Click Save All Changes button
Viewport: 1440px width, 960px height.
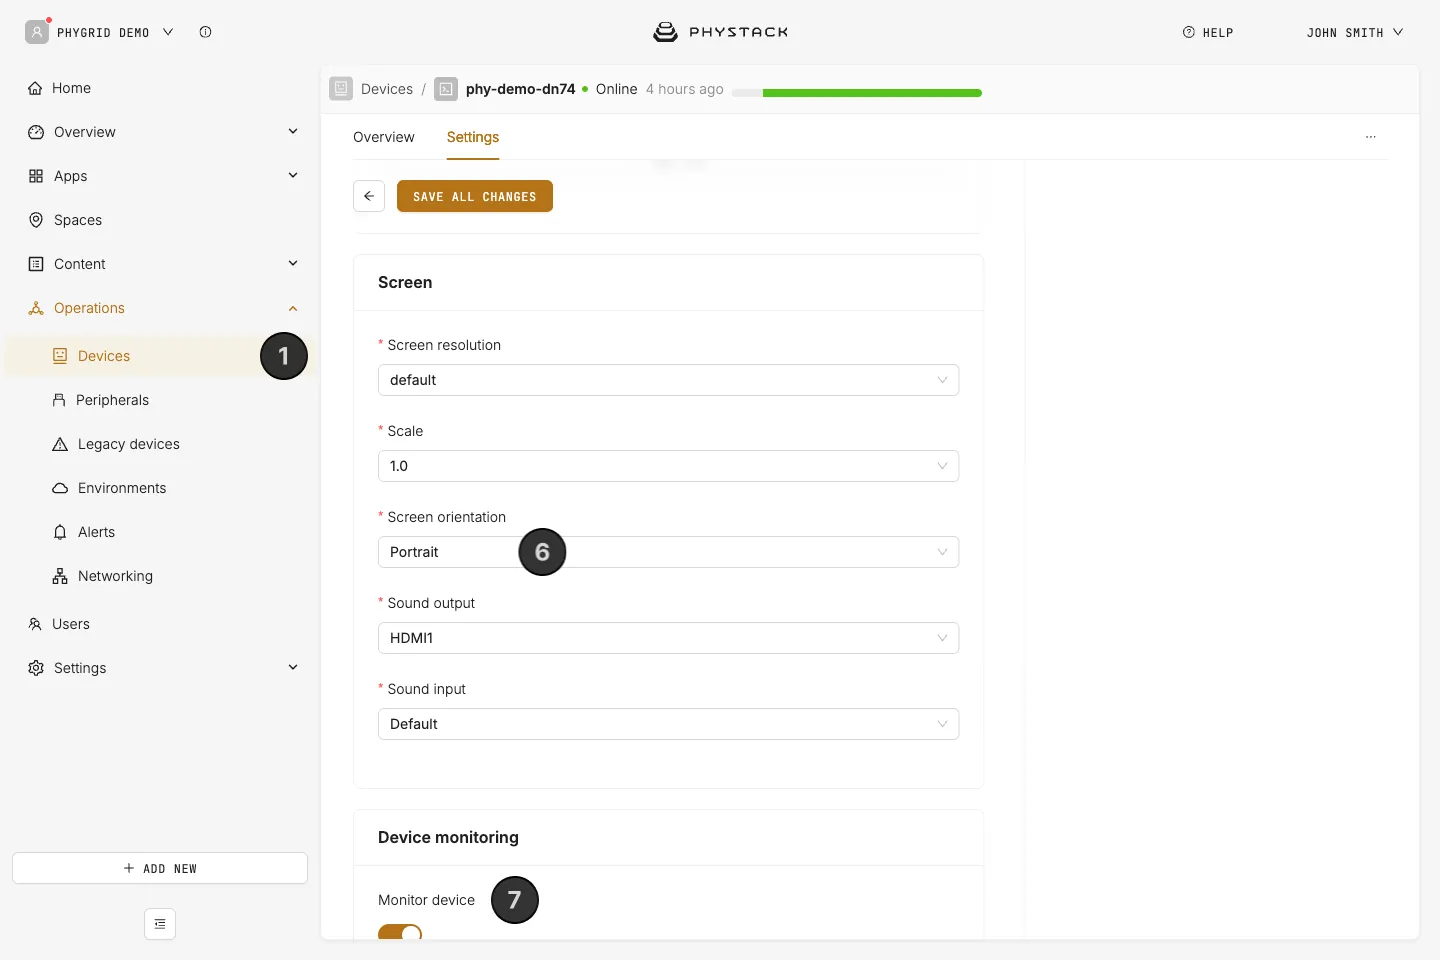click(475, 196)
